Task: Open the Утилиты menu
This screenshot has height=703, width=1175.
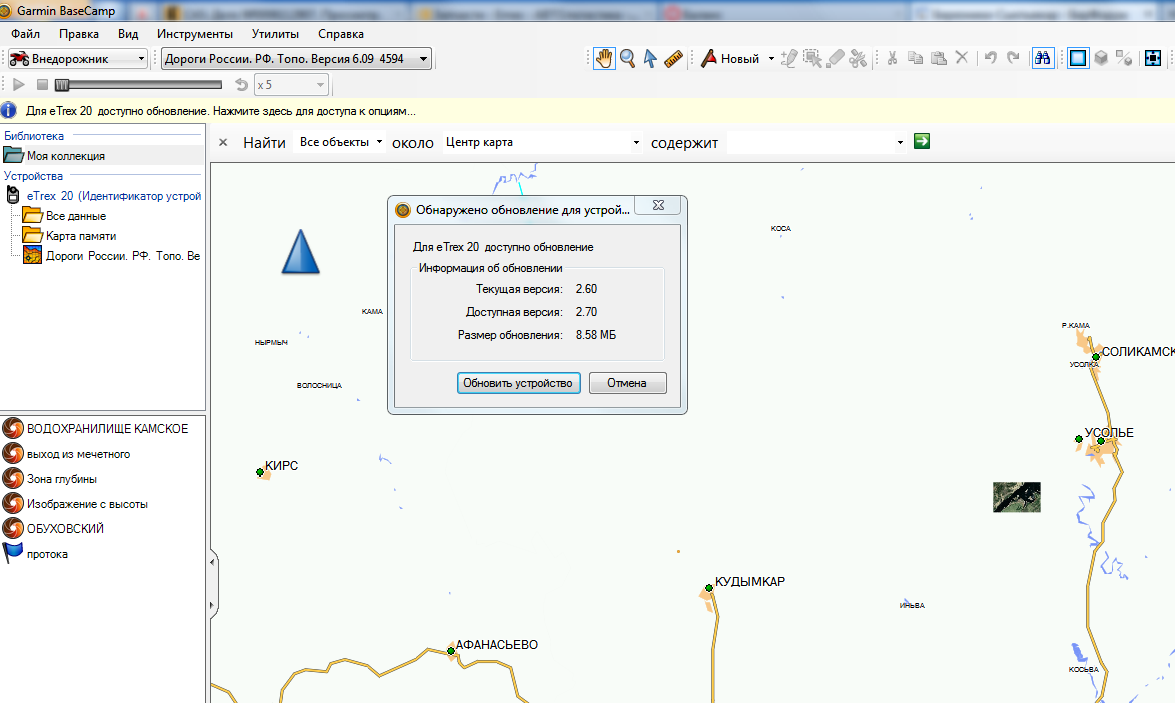Action: [x=275, y=33]
